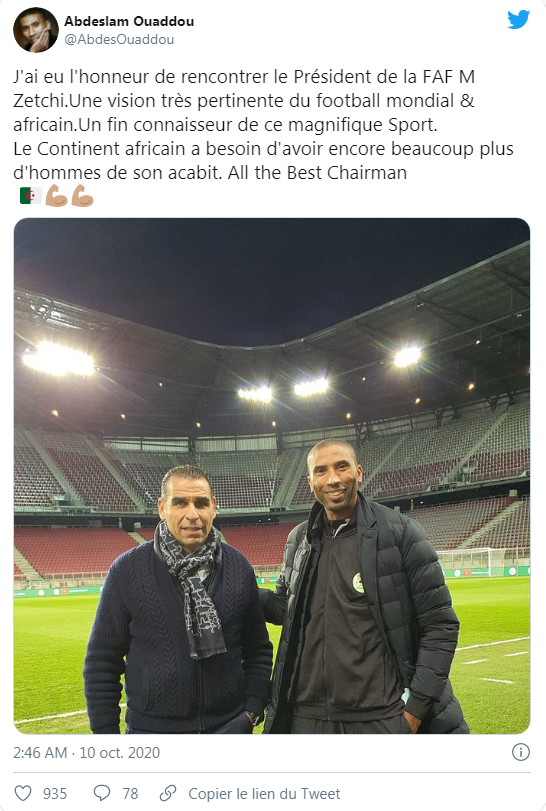Open Abdeslam Ouaddou's profile avatar

[36, 30]
